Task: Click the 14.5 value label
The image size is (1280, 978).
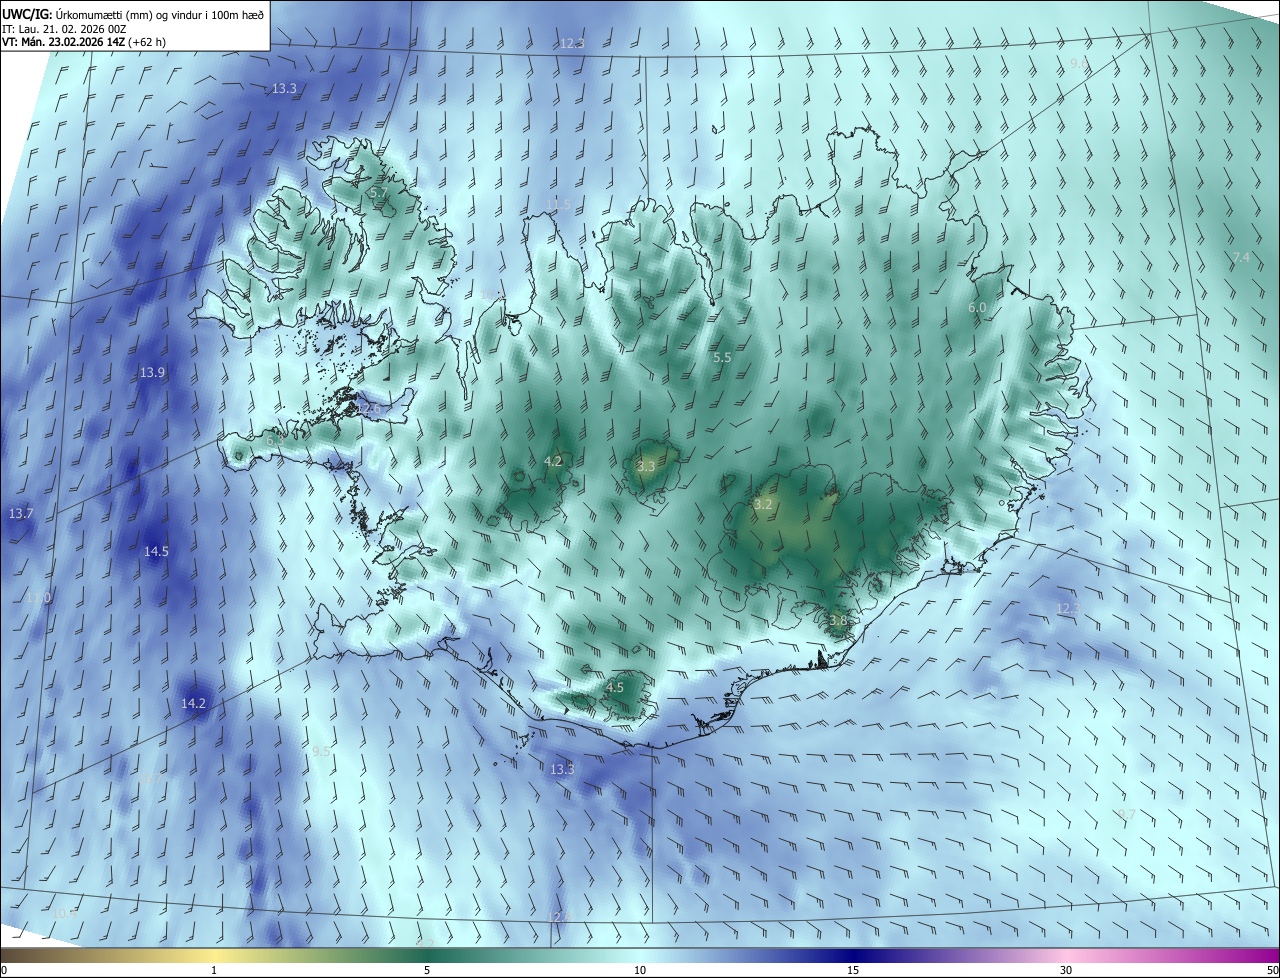Action: click(x=156, y=551)
